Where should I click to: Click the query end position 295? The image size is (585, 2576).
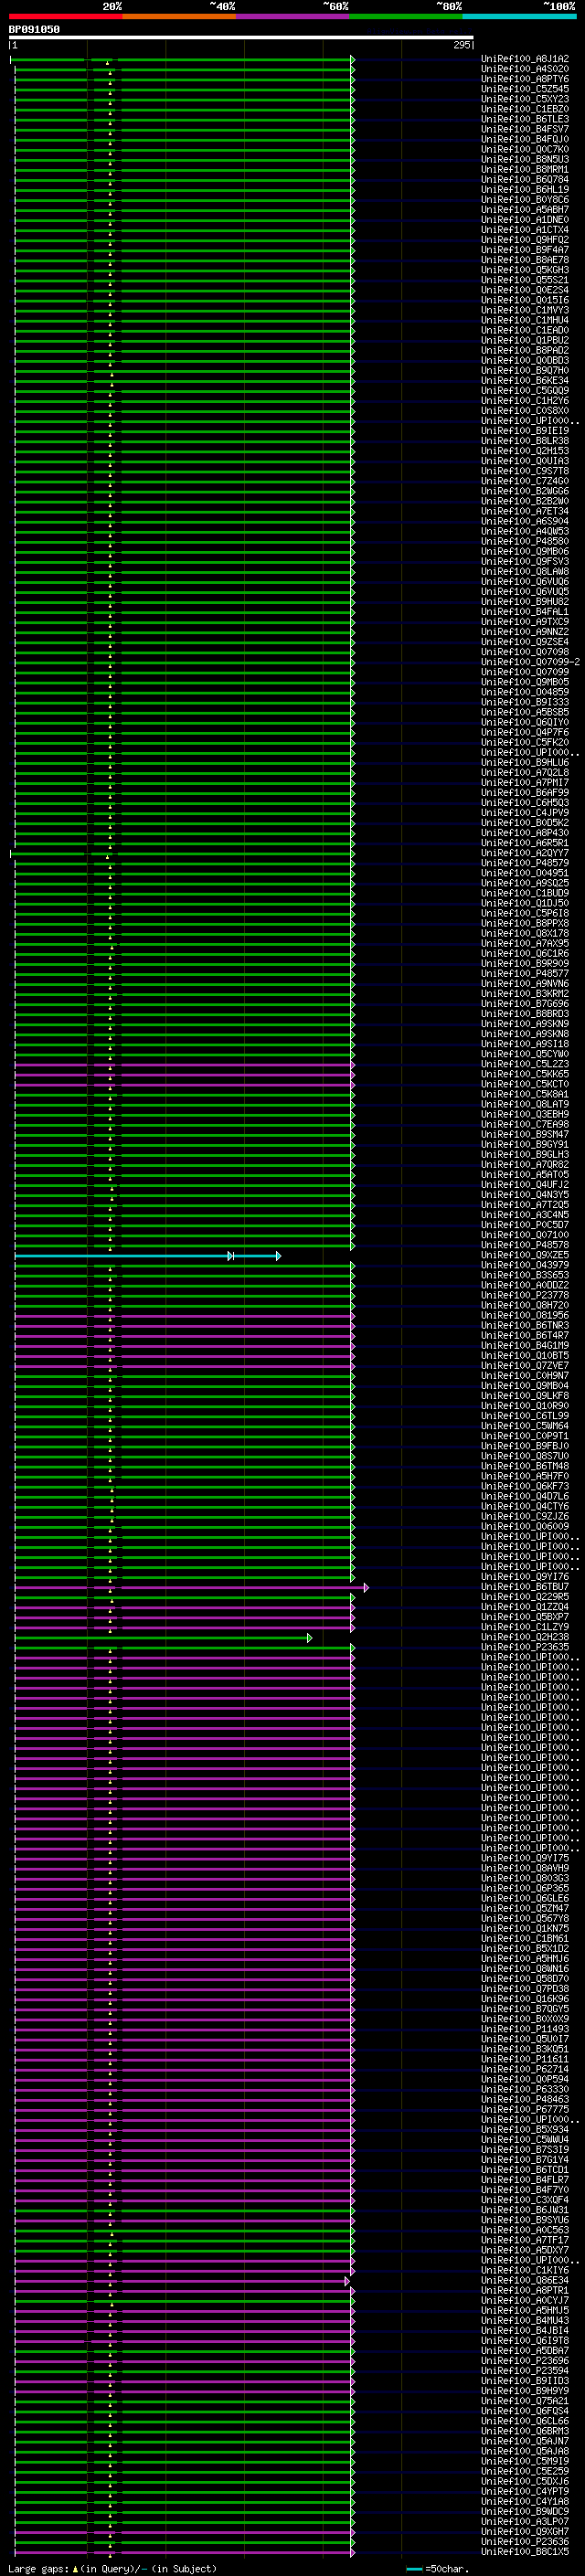coord(461,45)
